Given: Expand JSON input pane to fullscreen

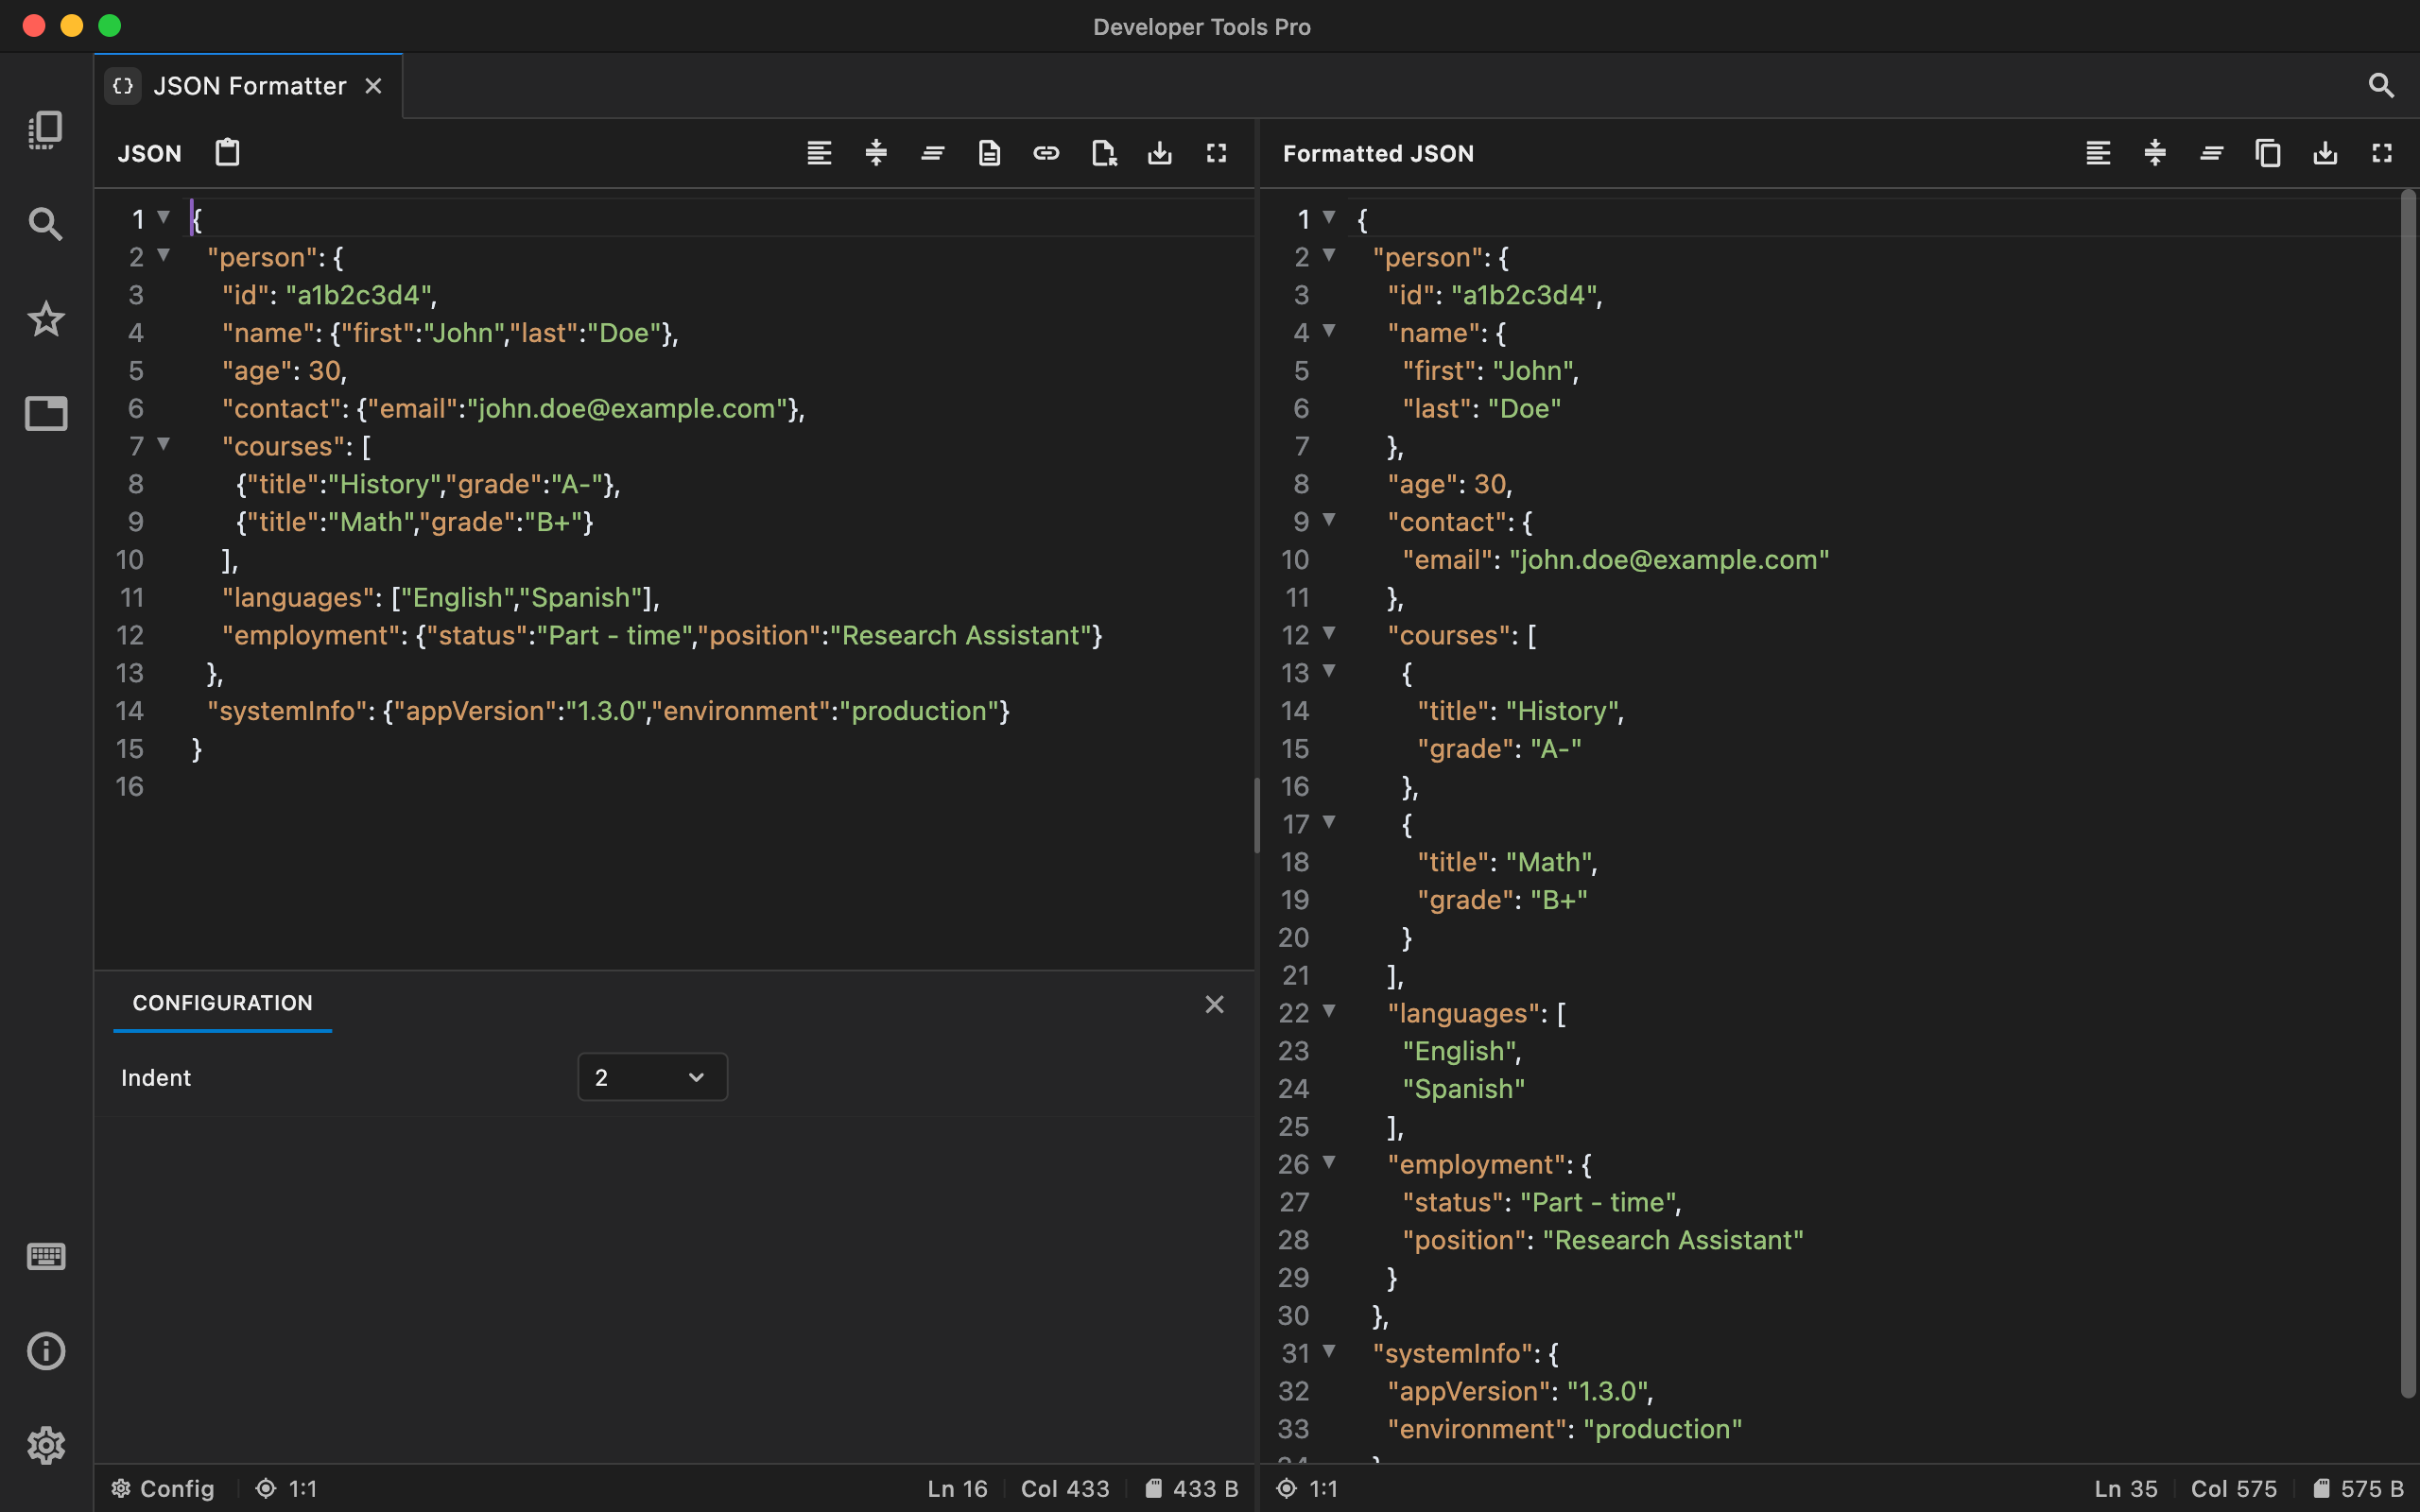Looking at the screenshot, I should [1216, 153].
